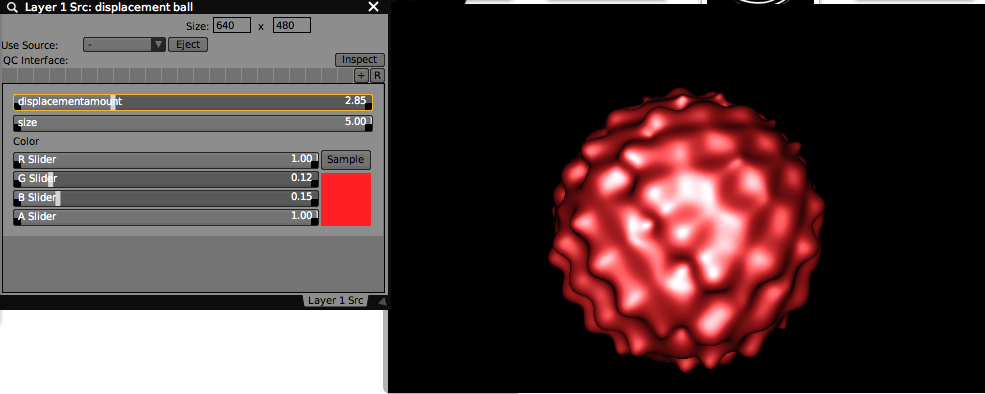The image size is (985, 394).
Task: Adjust the A Slider
Action: [x=166, y=217]
